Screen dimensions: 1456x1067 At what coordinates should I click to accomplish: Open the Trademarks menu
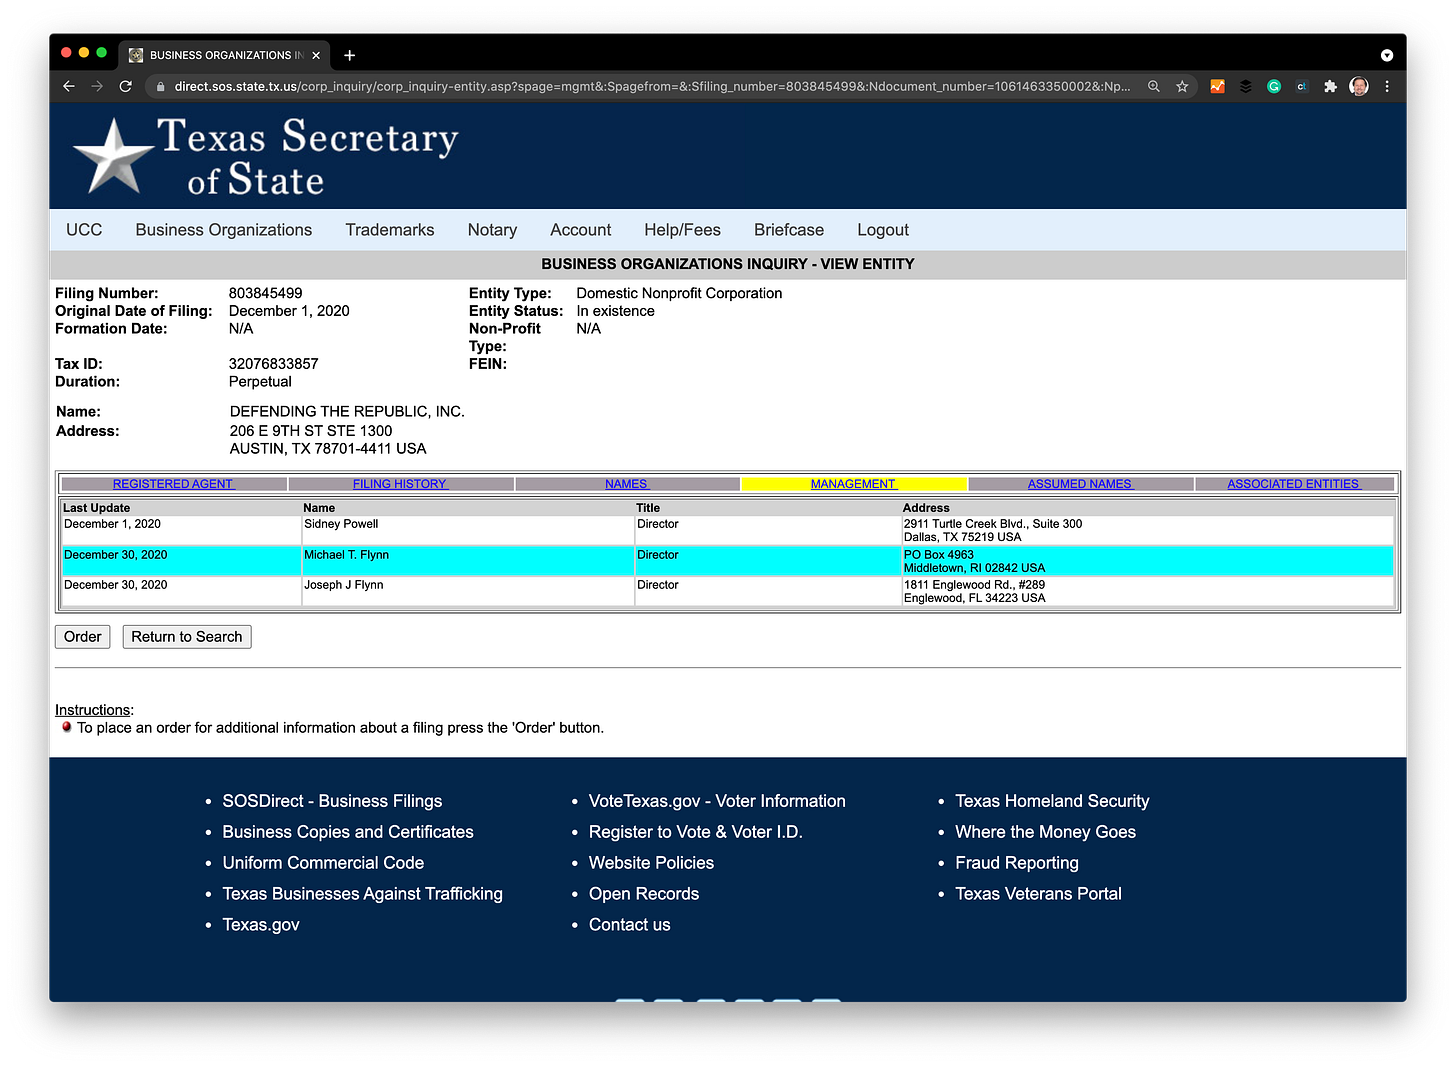390,230
